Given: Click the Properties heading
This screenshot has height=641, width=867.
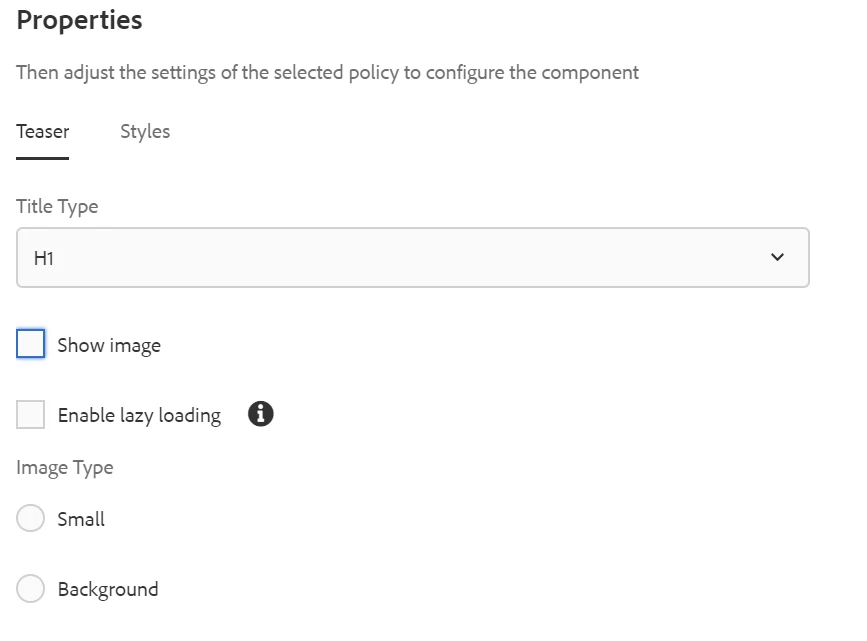Looking at the screenshot, I should [80, 20].
